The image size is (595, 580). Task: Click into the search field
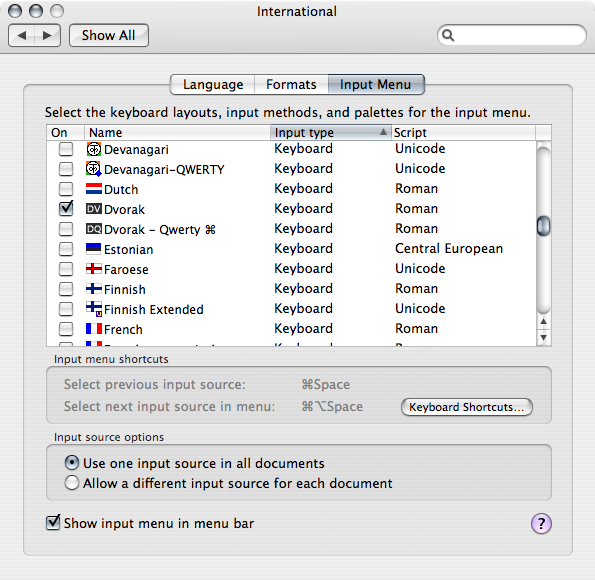(512, 35)
